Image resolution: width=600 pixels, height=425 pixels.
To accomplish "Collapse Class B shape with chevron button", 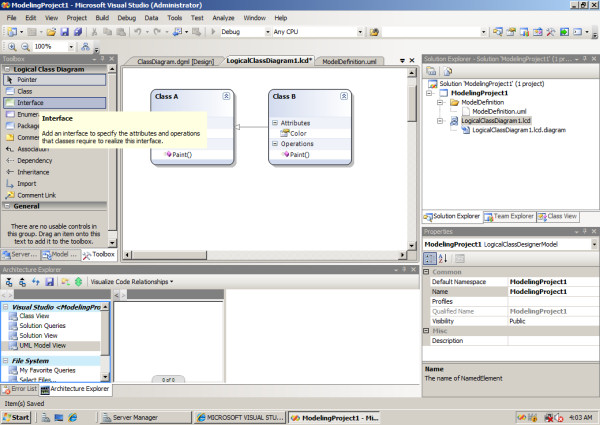I will (x=344, y=96).
